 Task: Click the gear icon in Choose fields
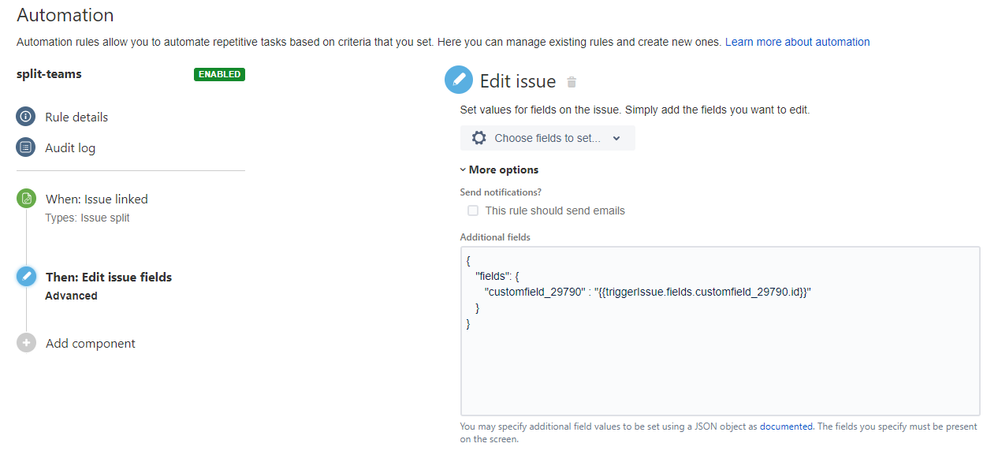coord(479,138)
